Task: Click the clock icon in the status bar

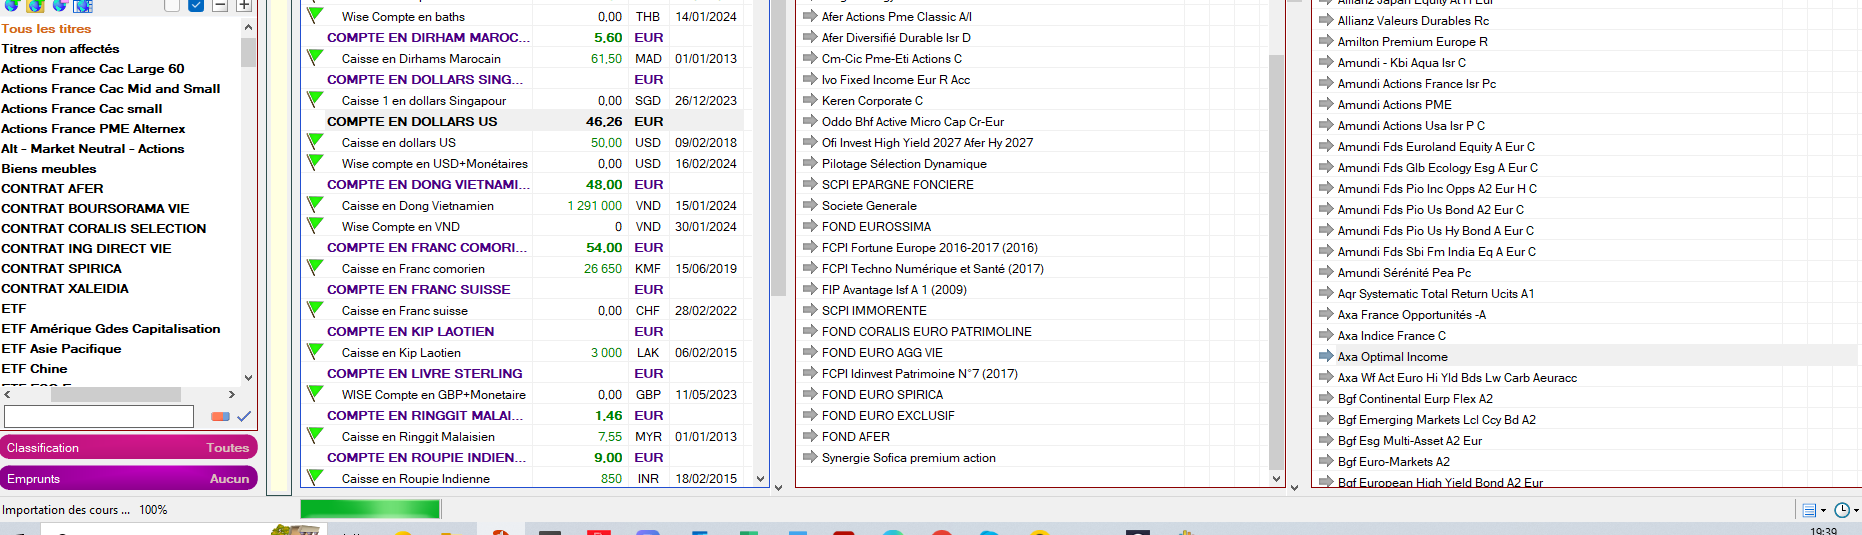Action: (1842, 510)
